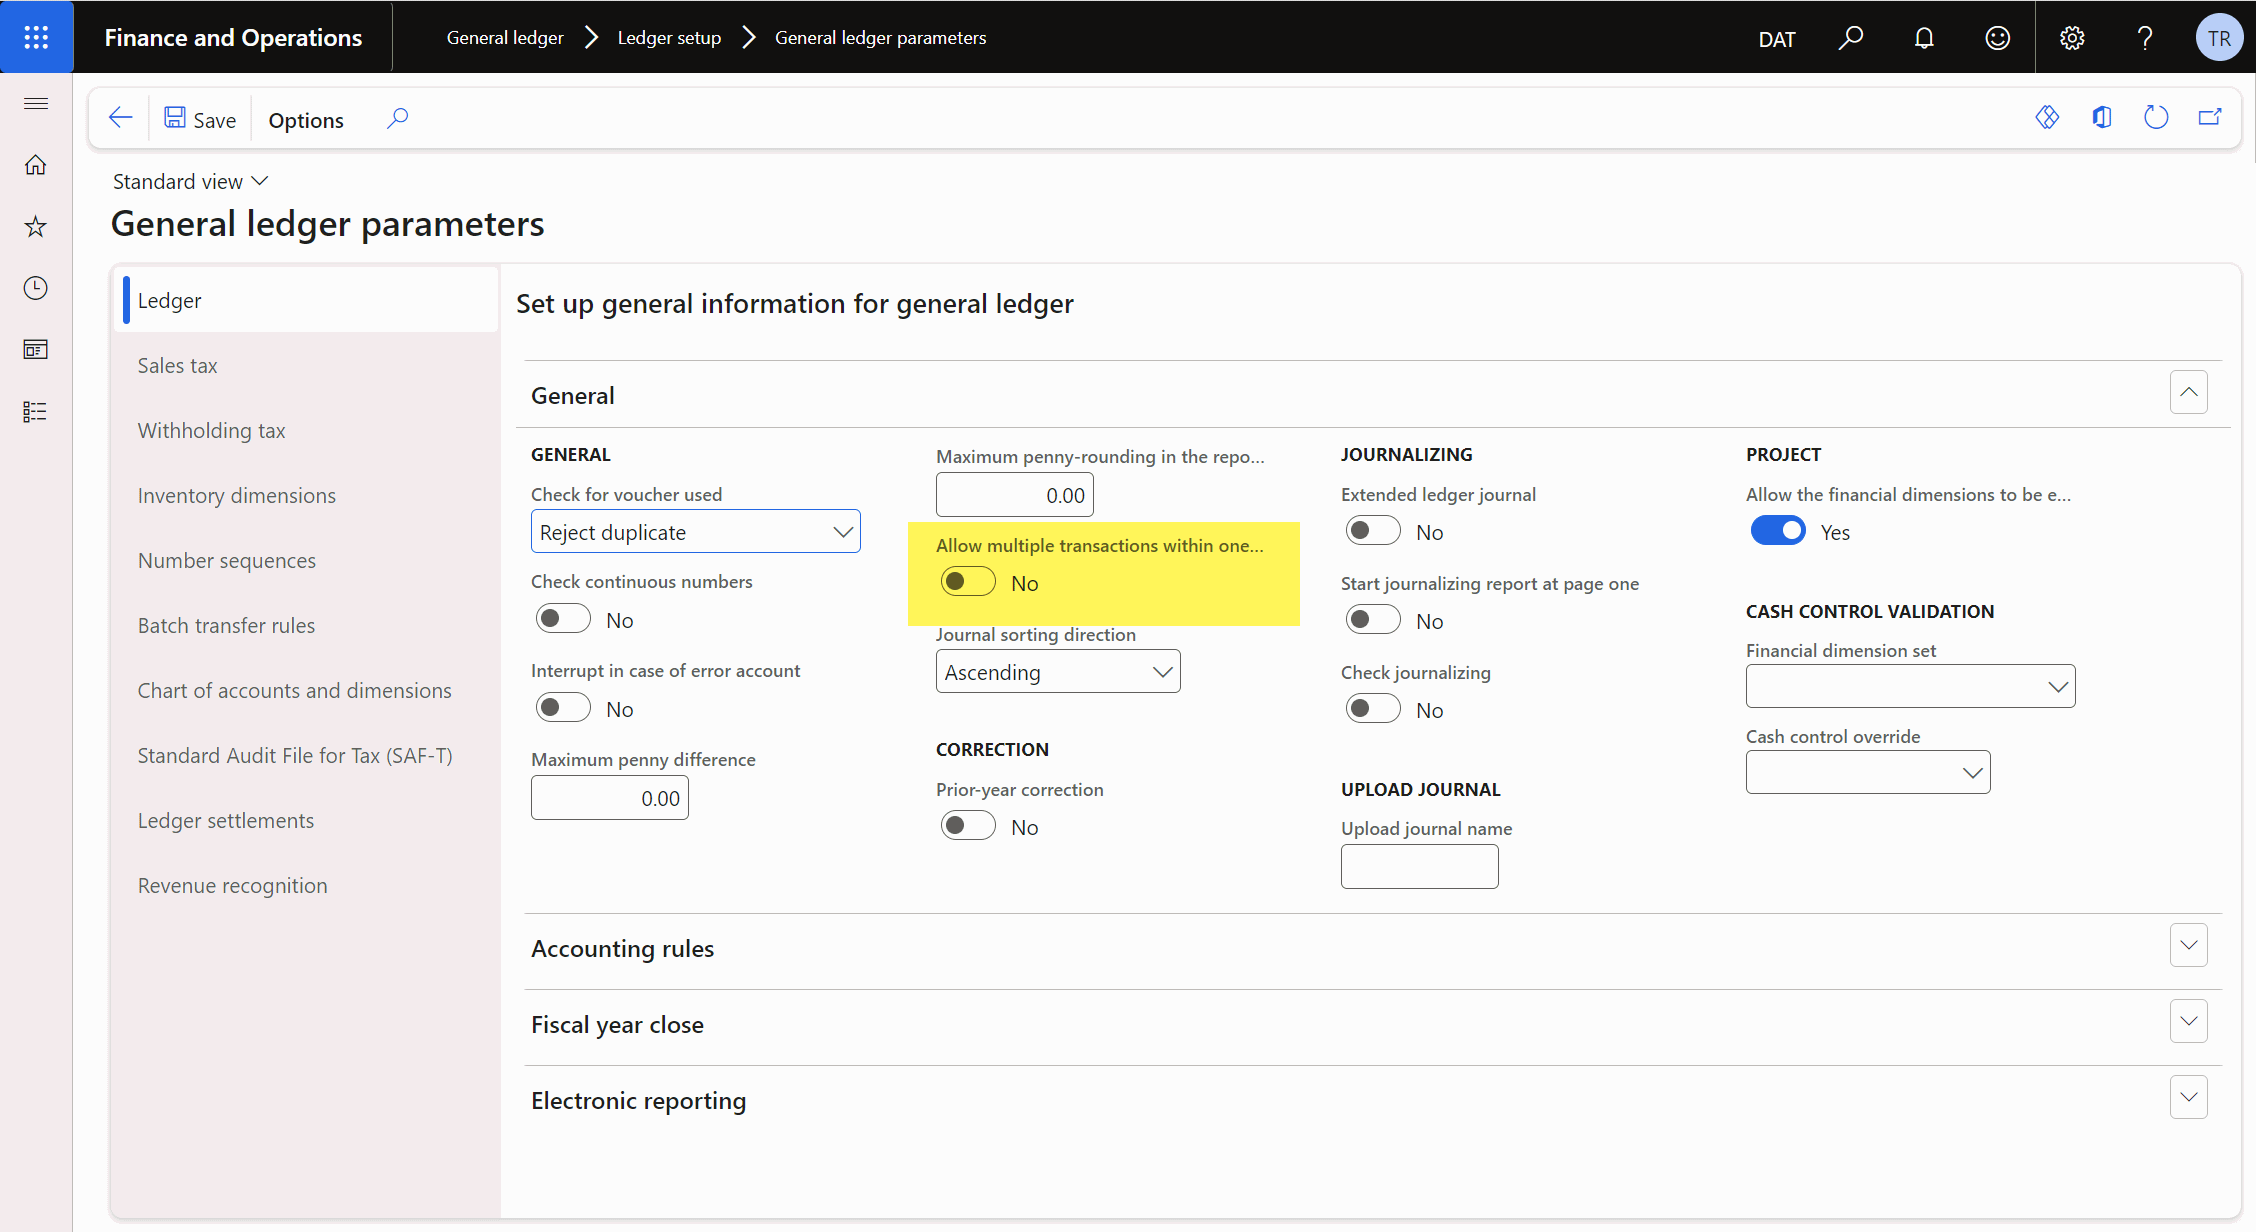Click General ledger parameters breadcrumb
Viewport: 2256px width, 1232px height.
881,38
